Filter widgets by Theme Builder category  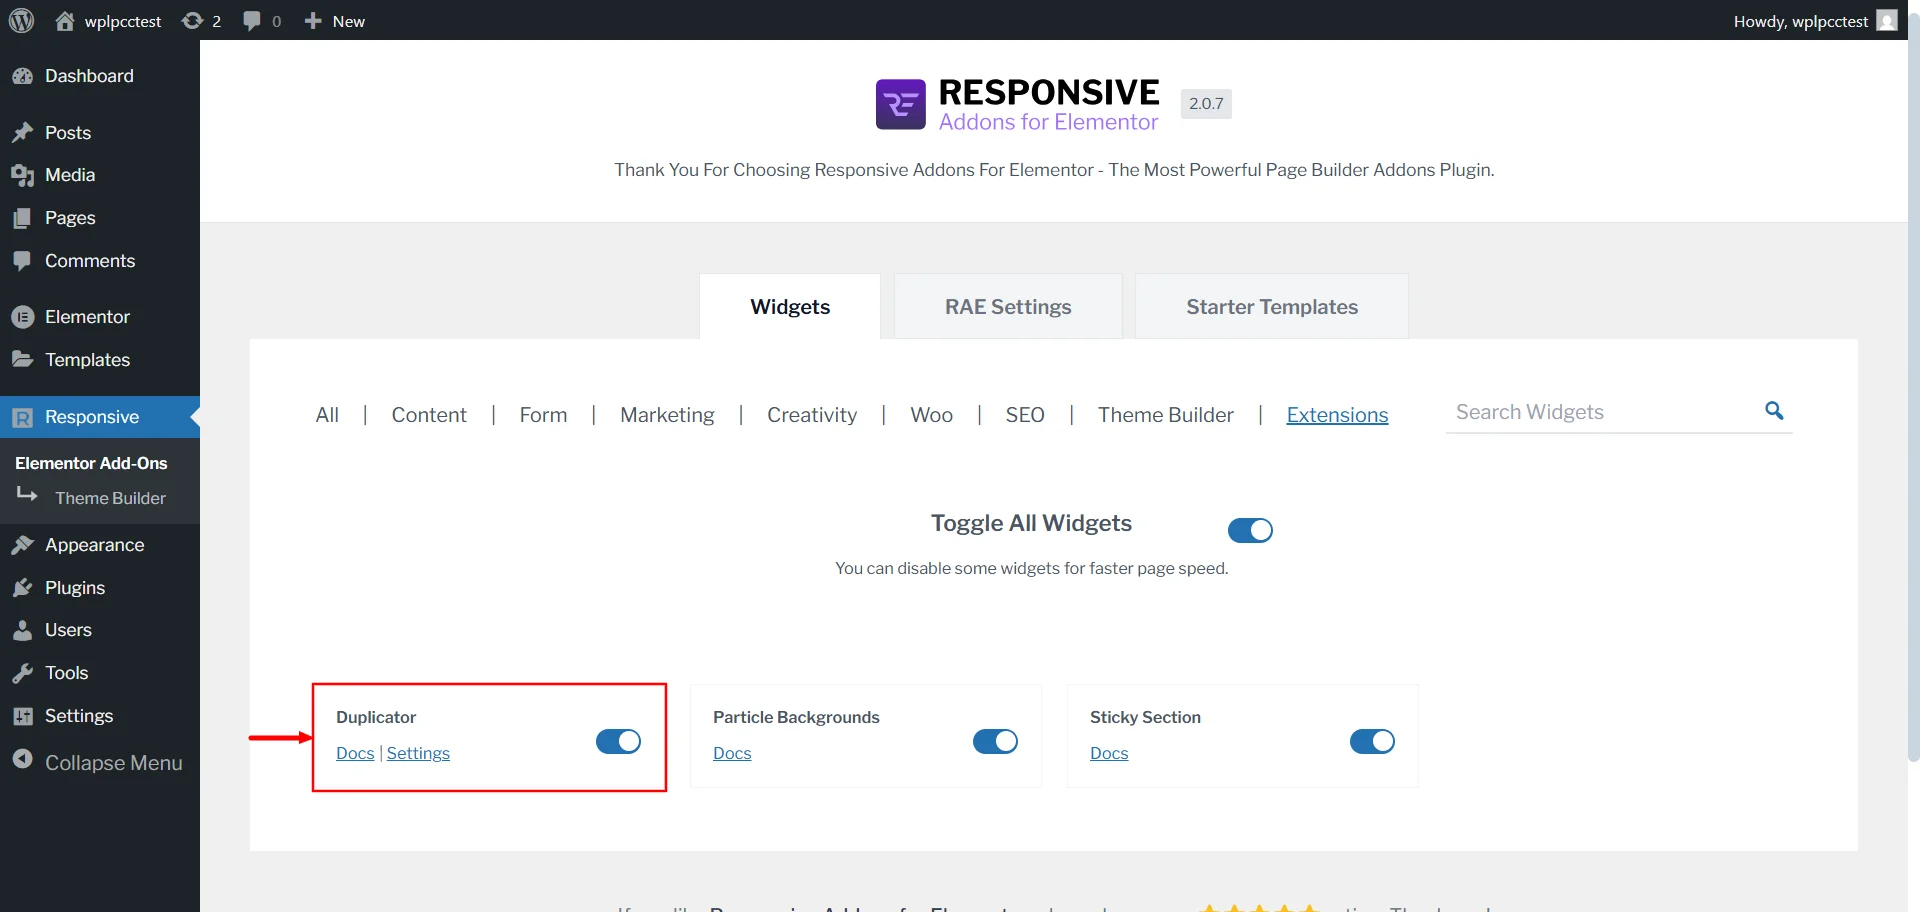[x=1166, y=415]
